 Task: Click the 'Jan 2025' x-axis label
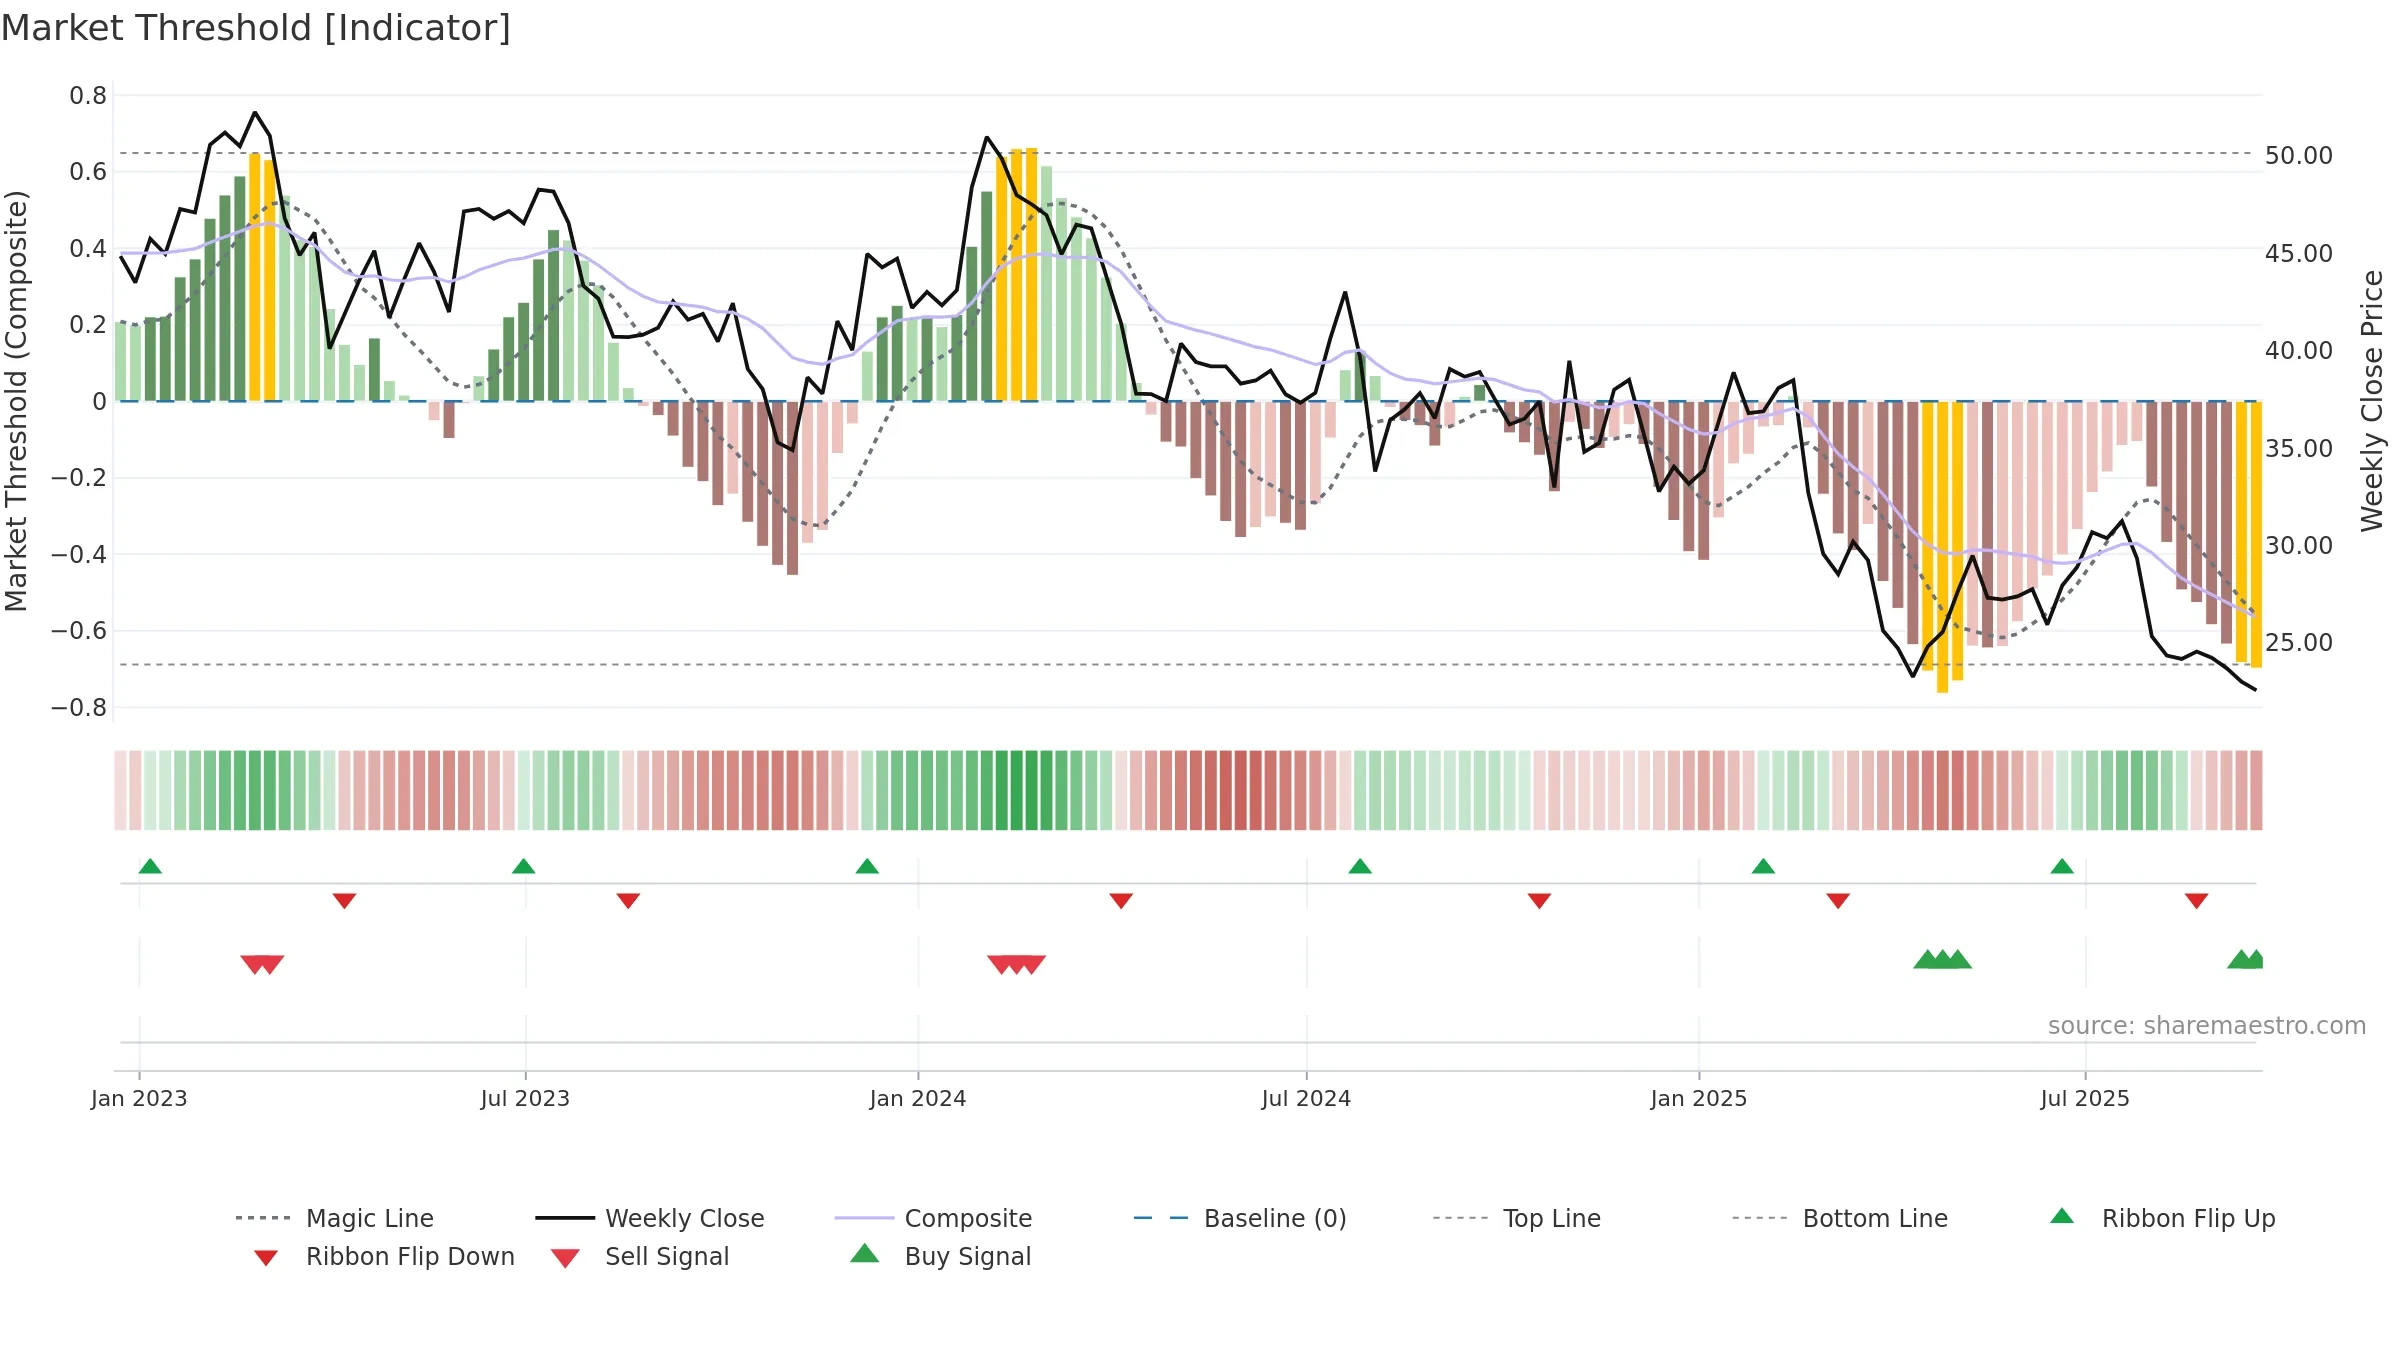(1699, 1098)
